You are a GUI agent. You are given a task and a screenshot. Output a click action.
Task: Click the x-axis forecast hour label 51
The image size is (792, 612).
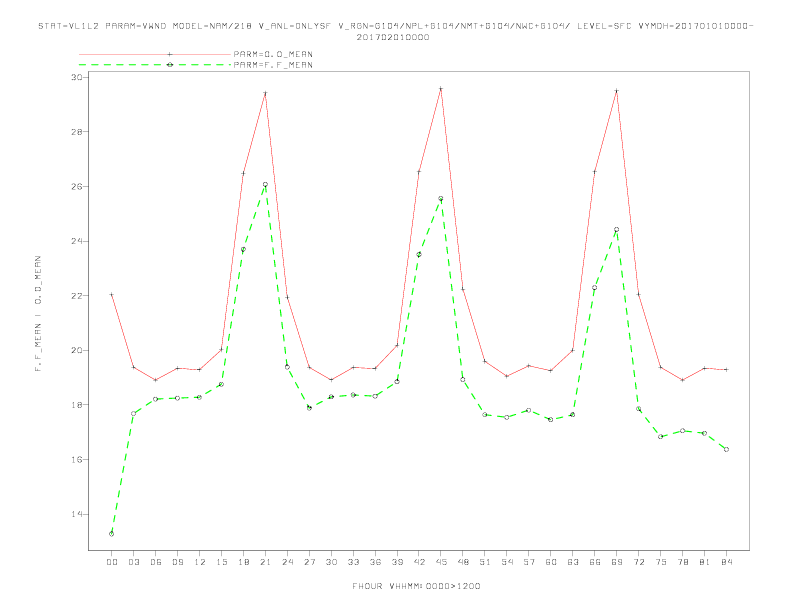click(485, 562)
